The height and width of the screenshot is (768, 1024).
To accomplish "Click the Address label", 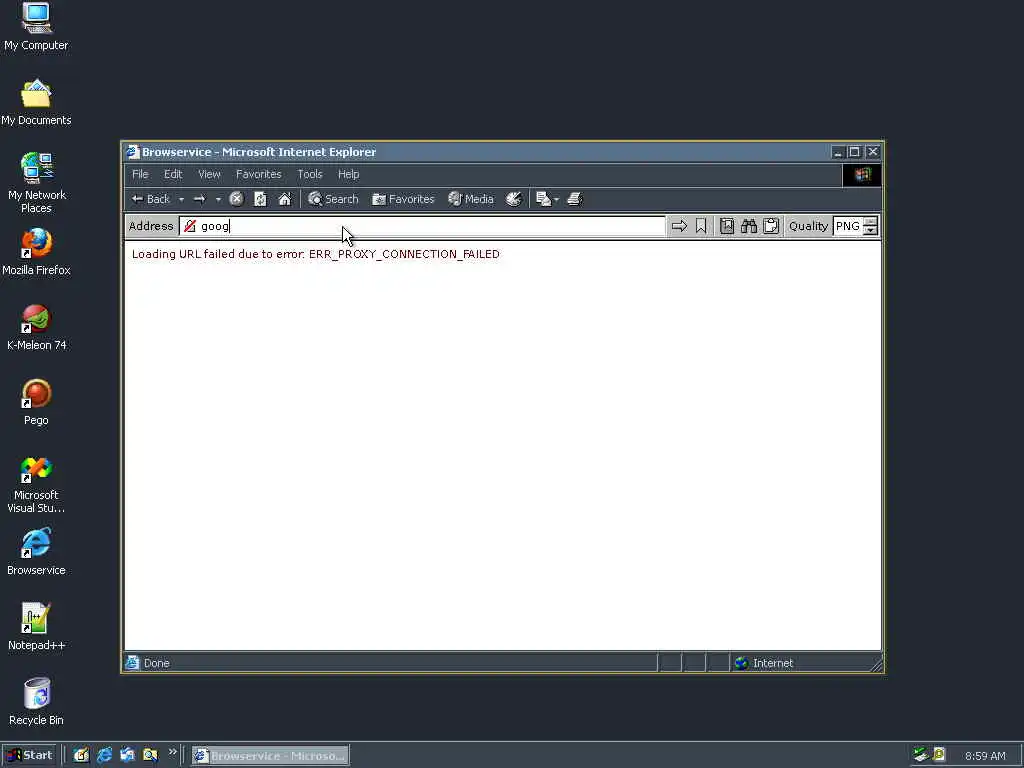I will (151, 226).
